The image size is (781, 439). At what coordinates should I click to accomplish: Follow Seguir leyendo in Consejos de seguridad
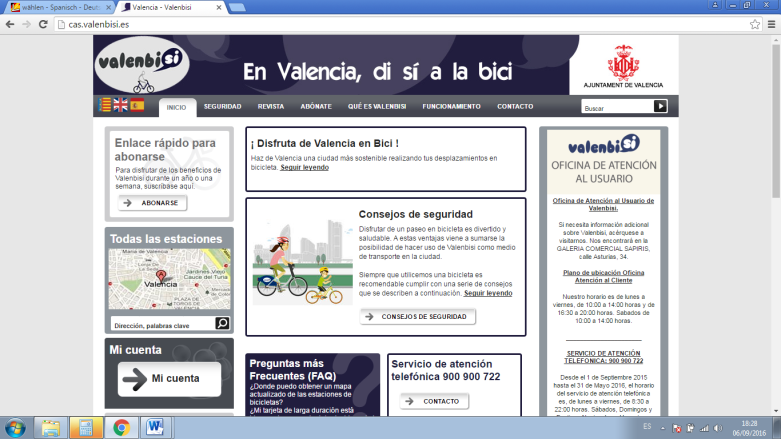488,293
